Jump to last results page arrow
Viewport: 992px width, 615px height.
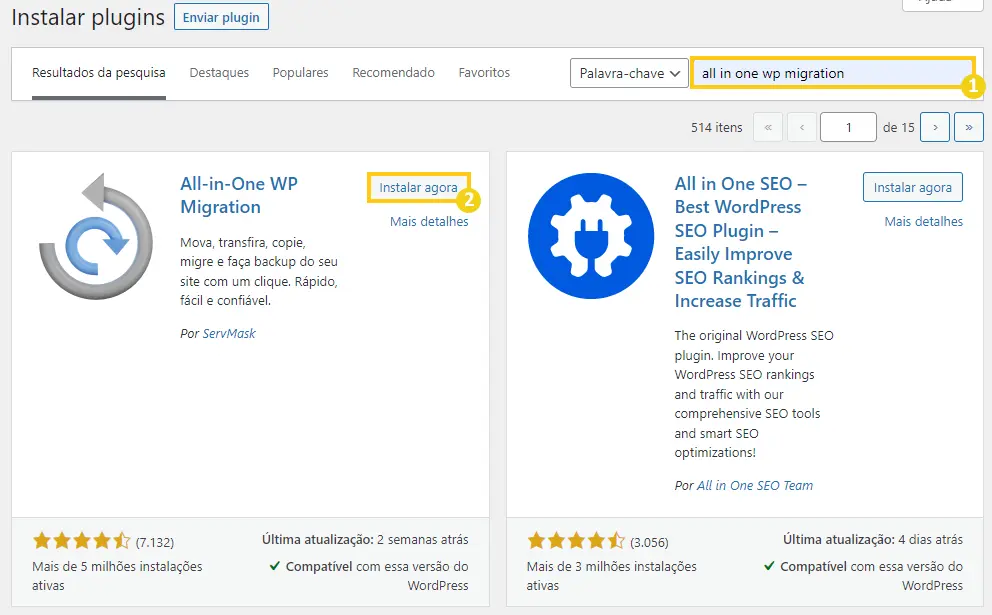(969, 127)
